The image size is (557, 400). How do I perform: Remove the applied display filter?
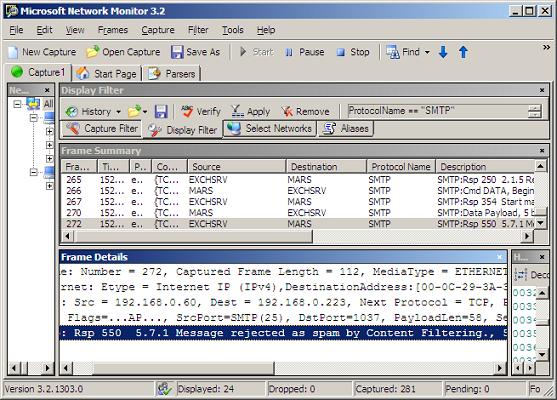(x=305, y=112)
